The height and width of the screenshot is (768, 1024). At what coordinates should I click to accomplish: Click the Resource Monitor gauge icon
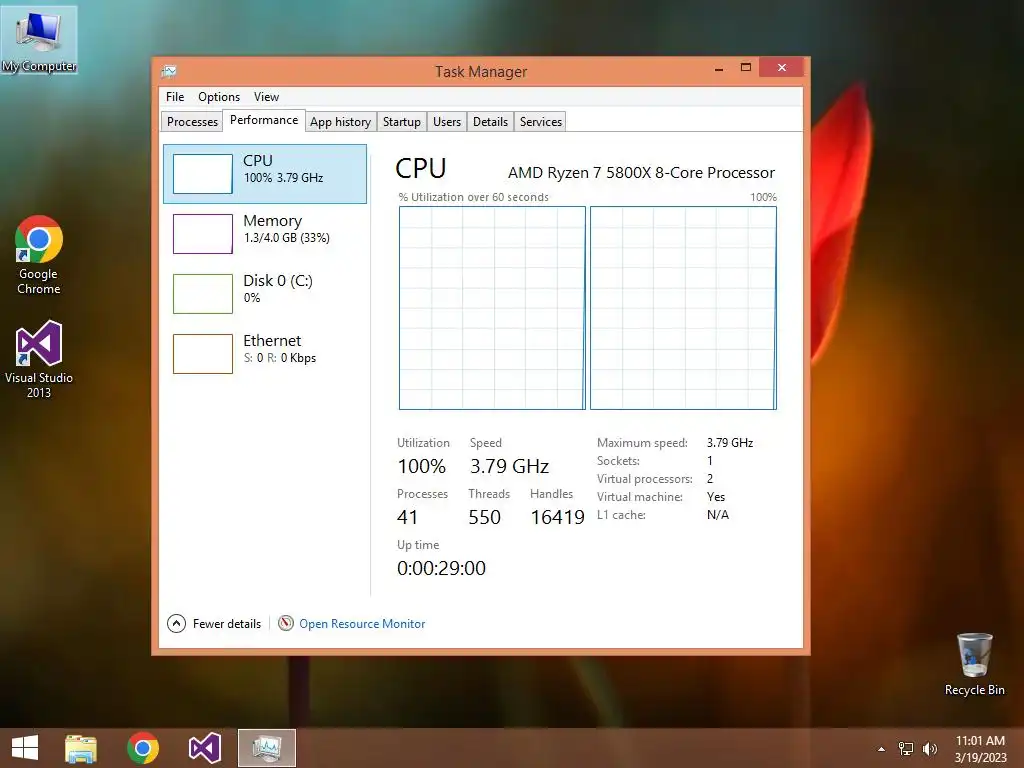coord(285,623)
